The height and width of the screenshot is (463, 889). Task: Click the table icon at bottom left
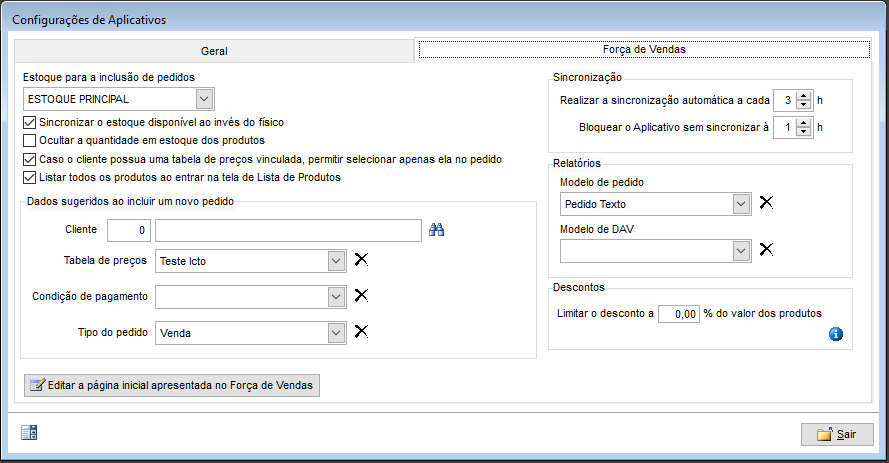pyautogui.click(x=29, y=433)
